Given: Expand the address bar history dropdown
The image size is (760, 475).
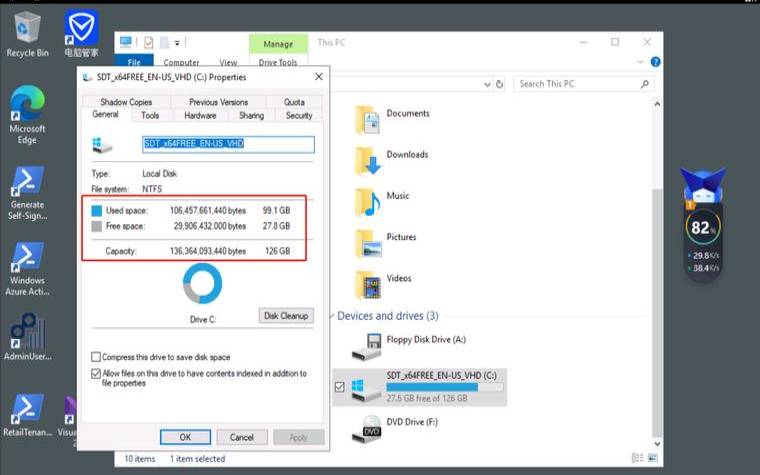Looking at the screenshot, I should [x=487, y=84].
